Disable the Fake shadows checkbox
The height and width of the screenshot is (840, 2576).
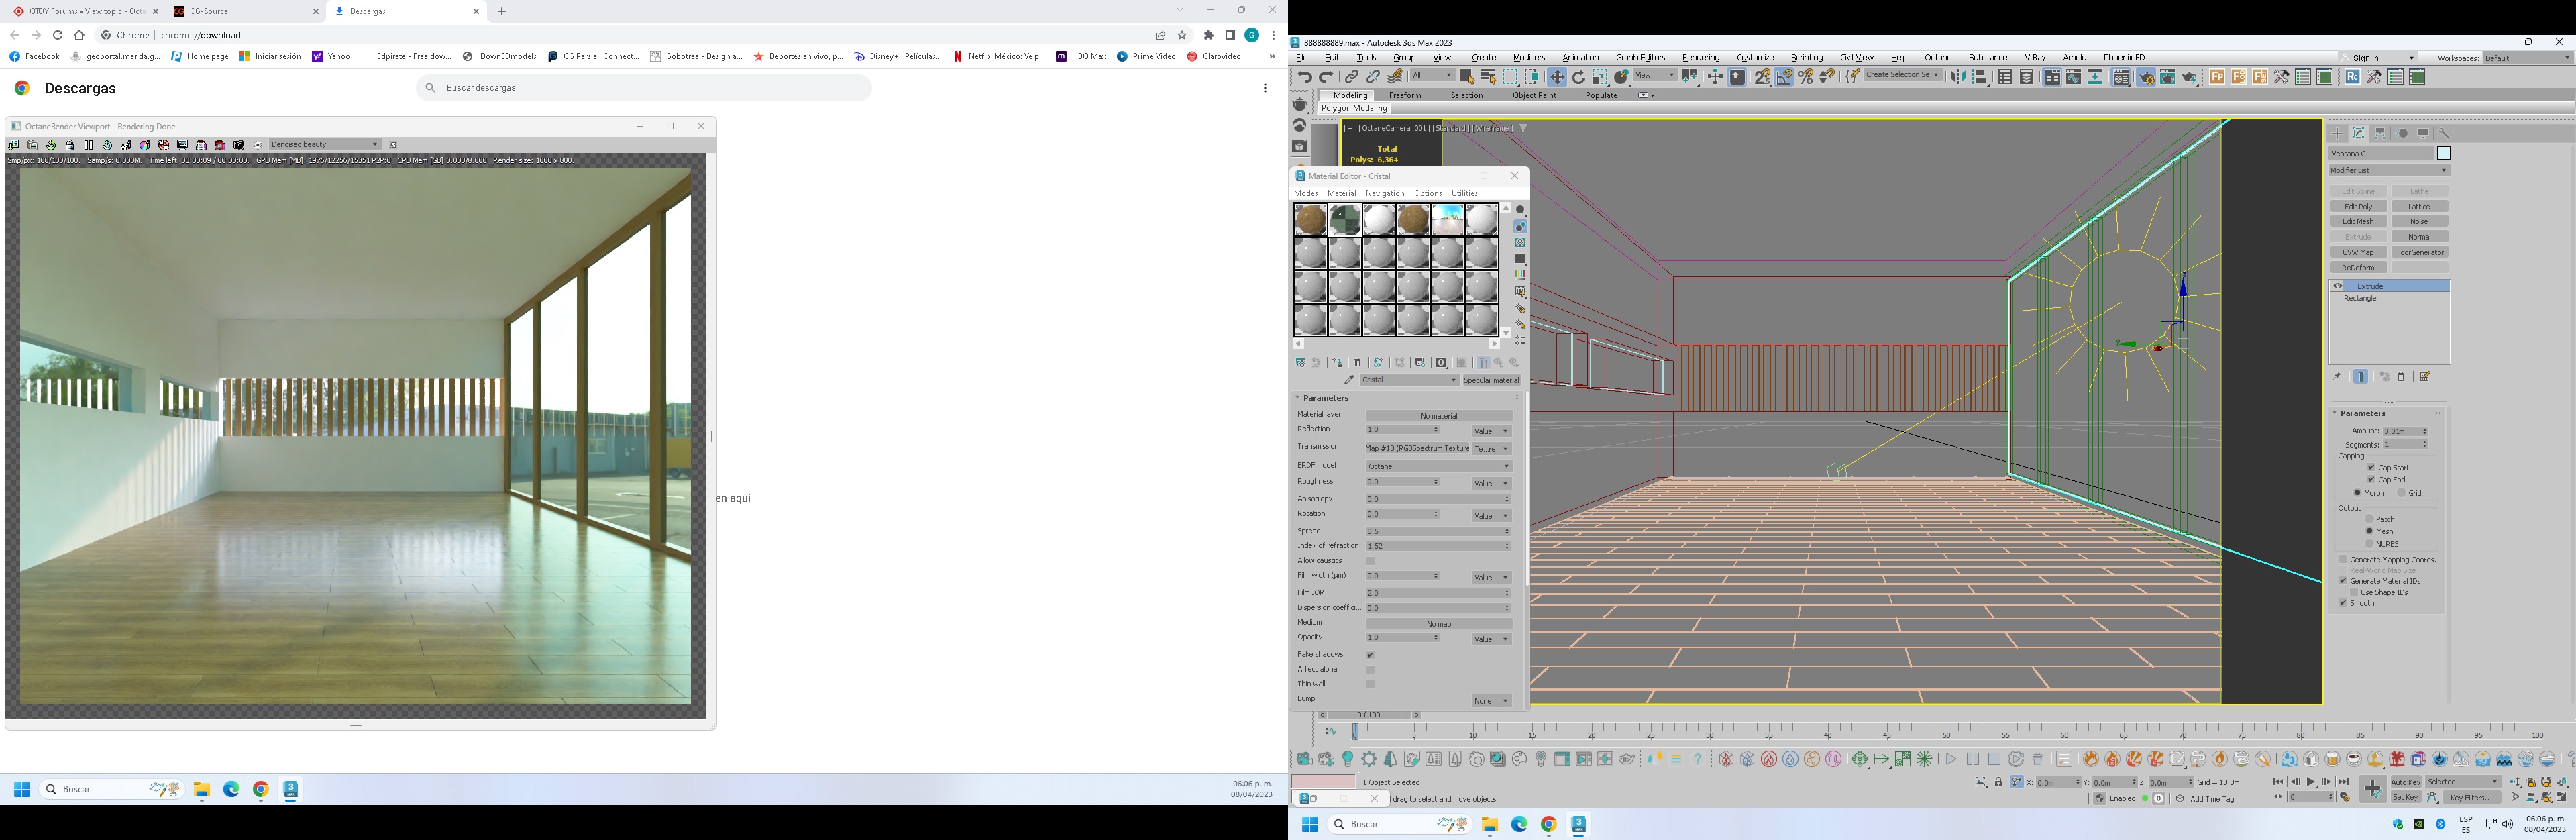pyautogui.click(x=1370, y=655)
